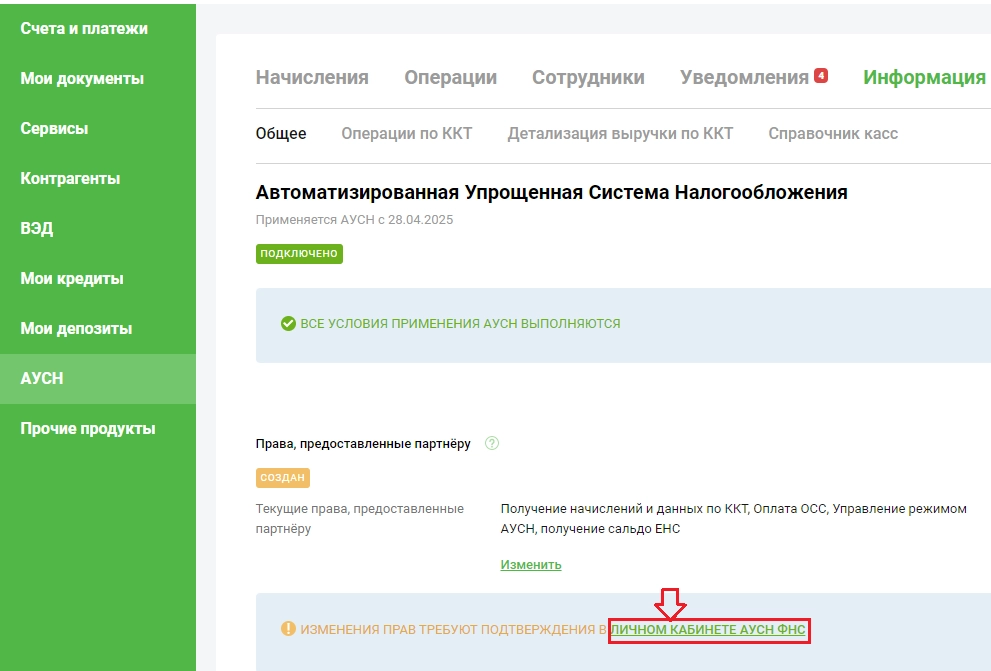
Task: Click the orange warning icon in rights notice
Action: [x=288, y=629]
